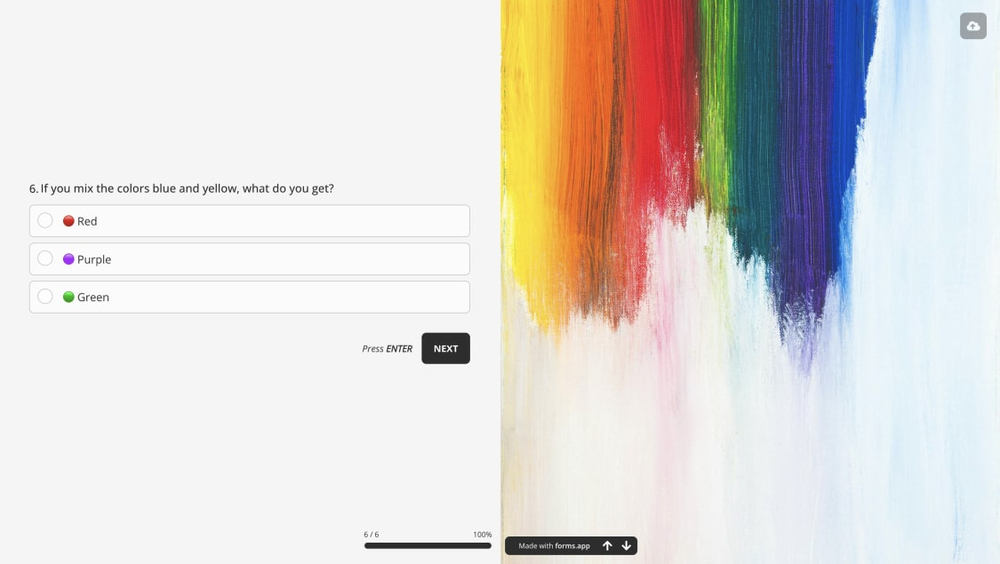This screenshot has width=1000, height=564.
Task: Select the Red radio button
Action: [45, 220]
